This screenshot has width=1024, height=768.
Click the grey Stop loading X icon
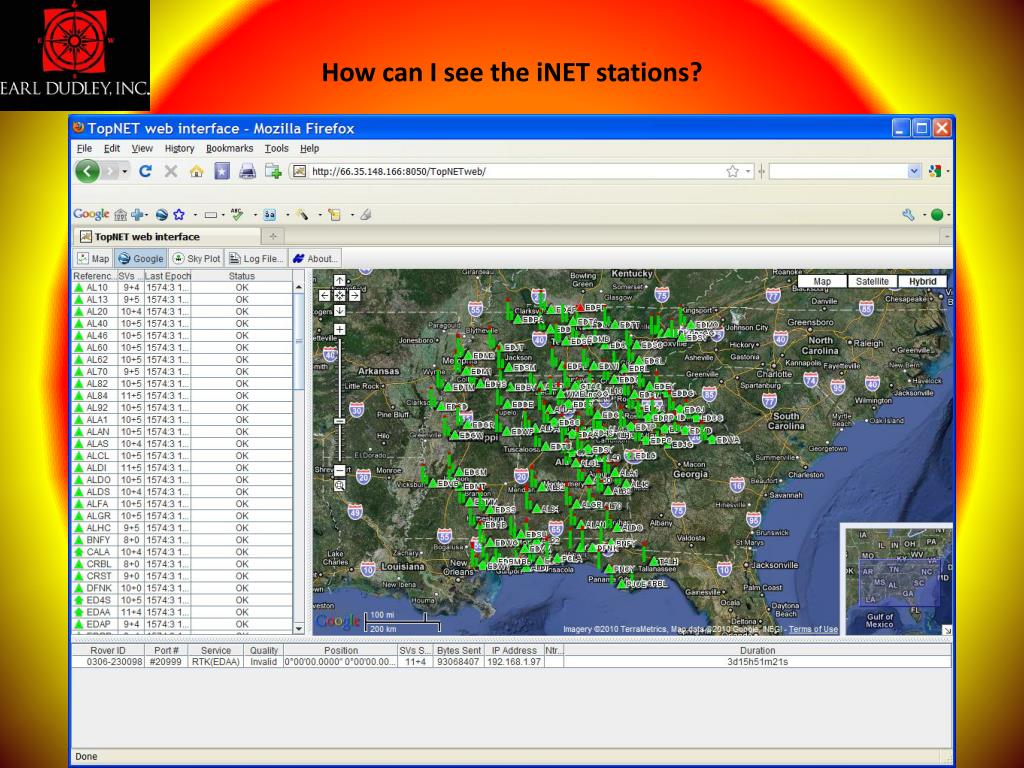click(170, 171)
